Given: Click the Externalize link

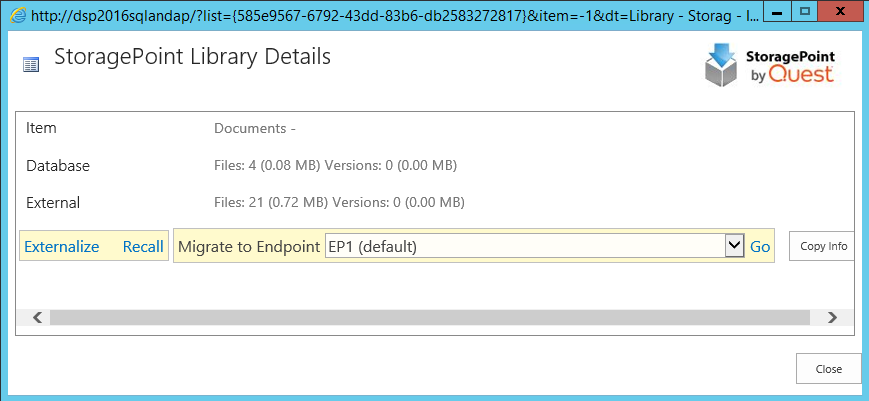Looking at the screenshot, I should tap(62, 246).
